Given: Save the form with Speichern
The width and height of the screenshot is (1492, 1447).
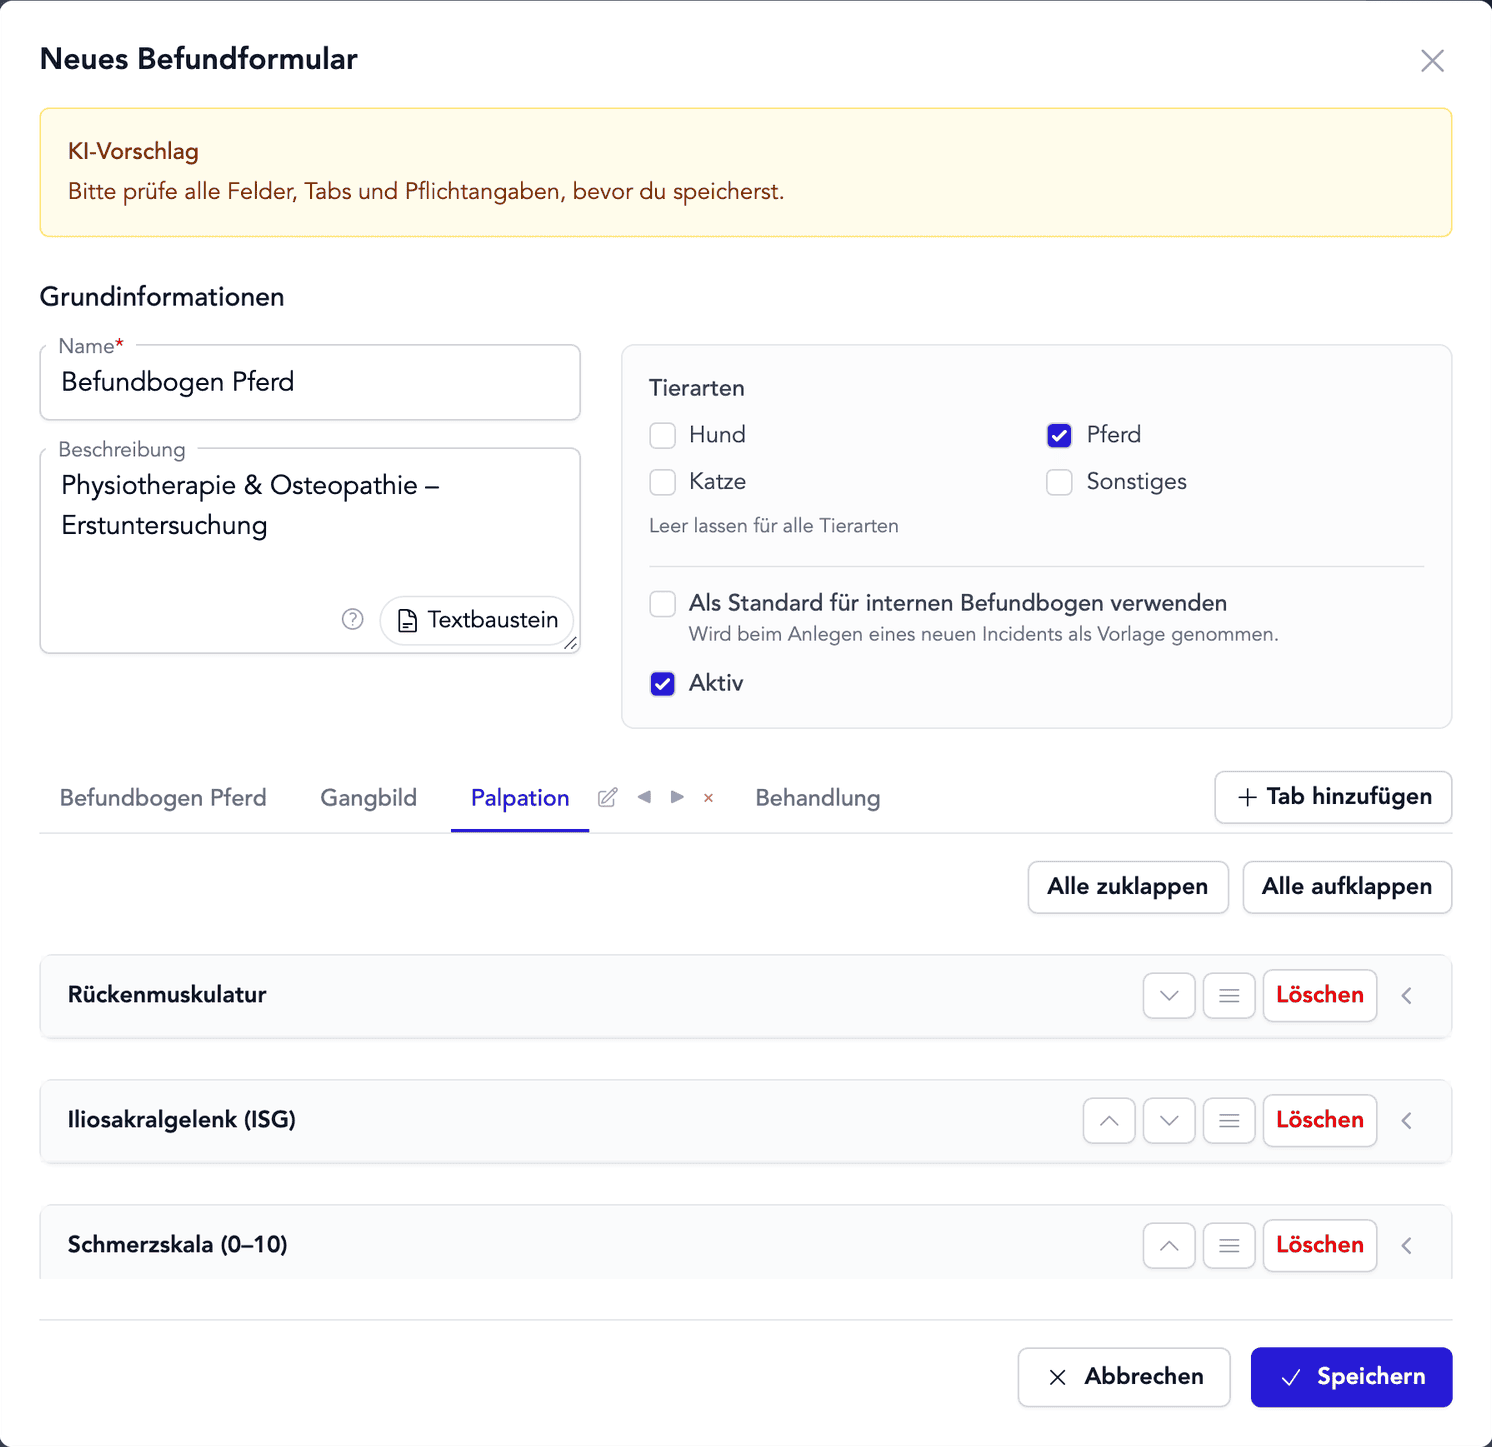Looking at the screenshot, I should tap(1351, 1377).
